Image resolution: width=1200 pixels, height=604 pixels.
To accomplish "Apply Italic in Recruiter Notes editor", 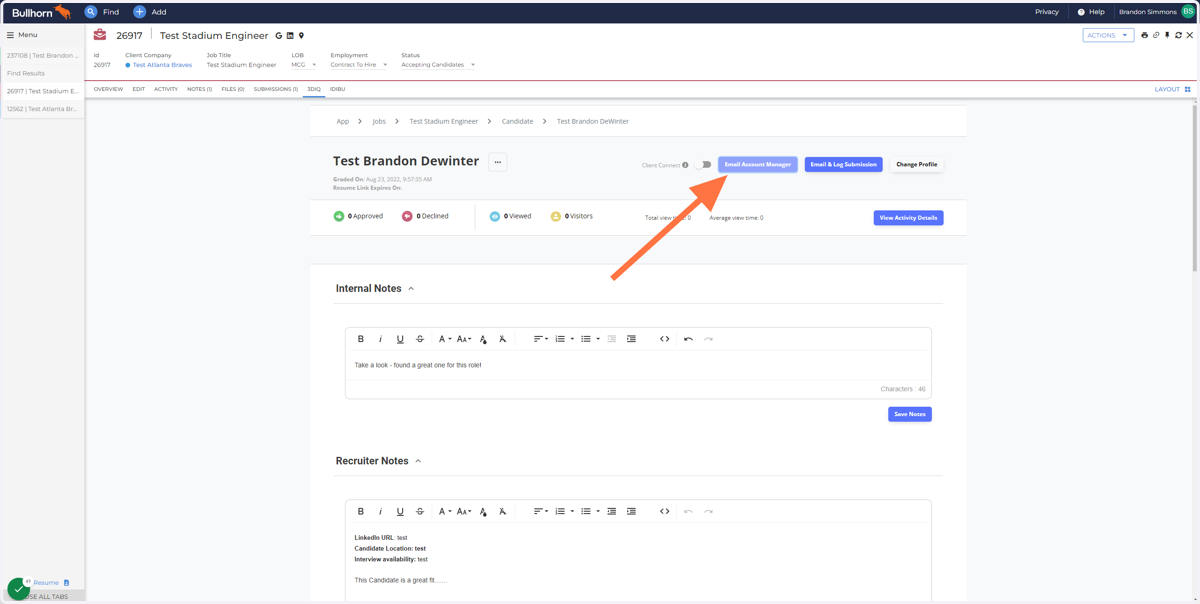I will (x=380, y=511).
